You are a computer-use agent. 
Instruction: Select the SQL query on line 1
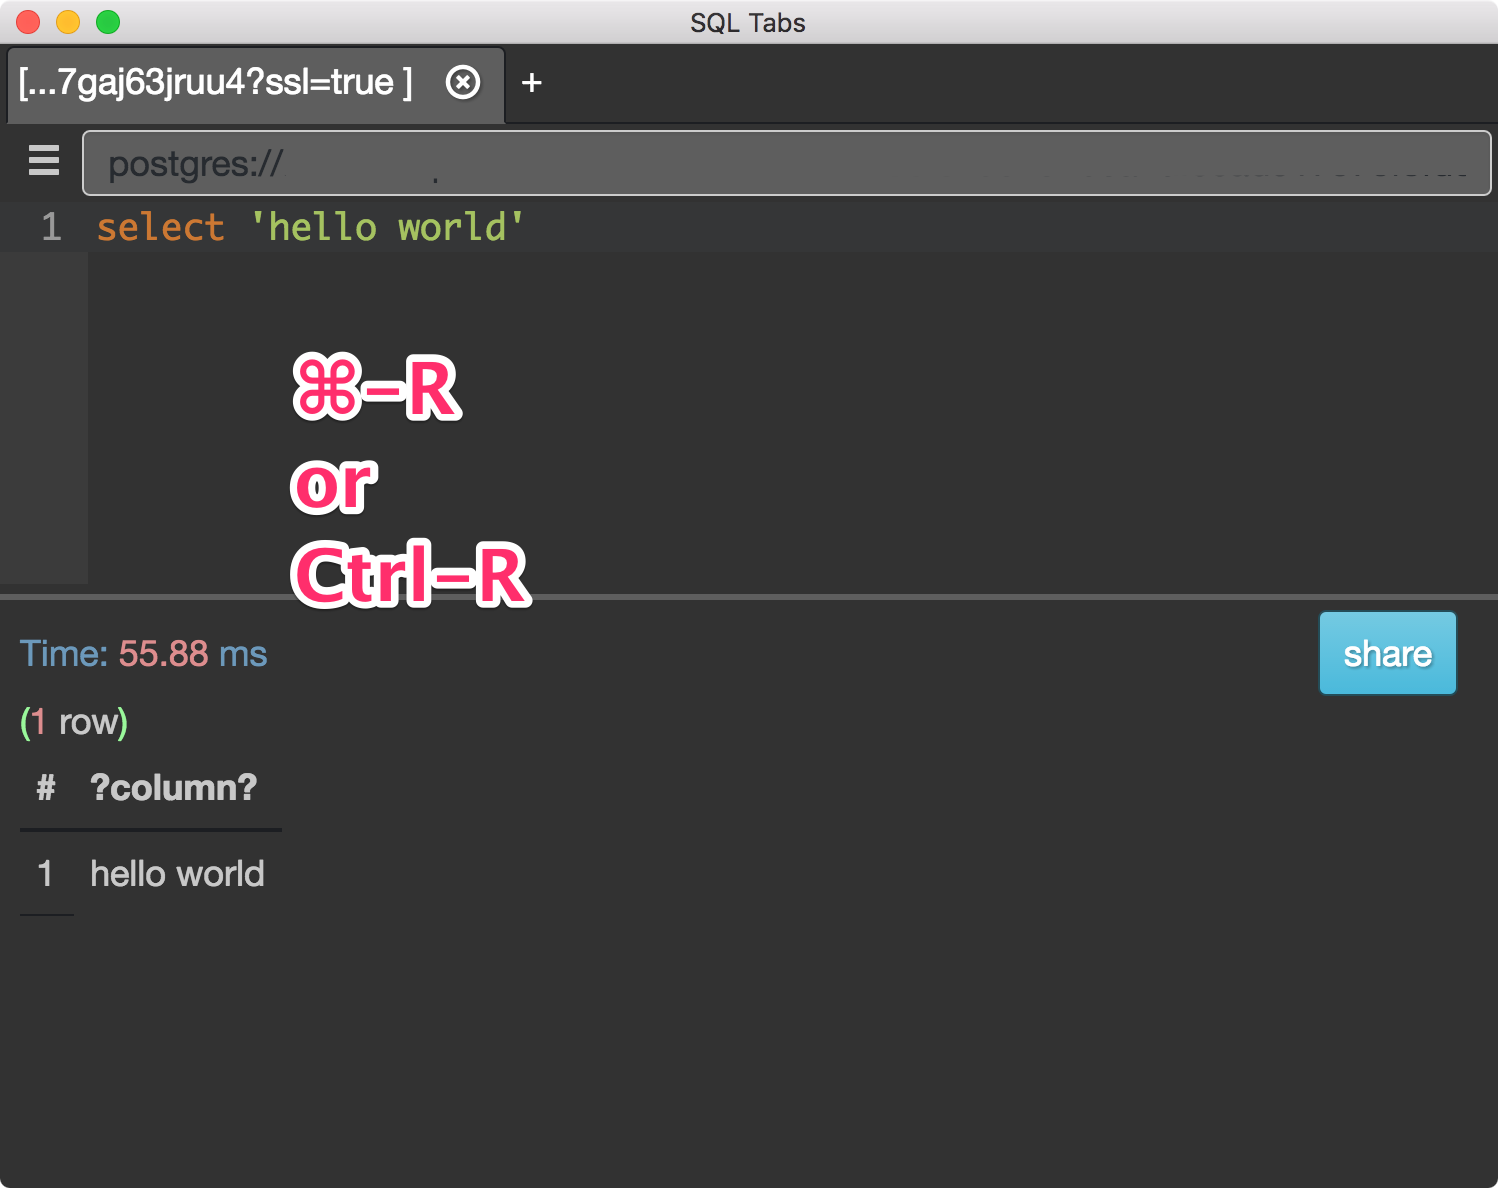pyautogui.click(x=308, y=227)
